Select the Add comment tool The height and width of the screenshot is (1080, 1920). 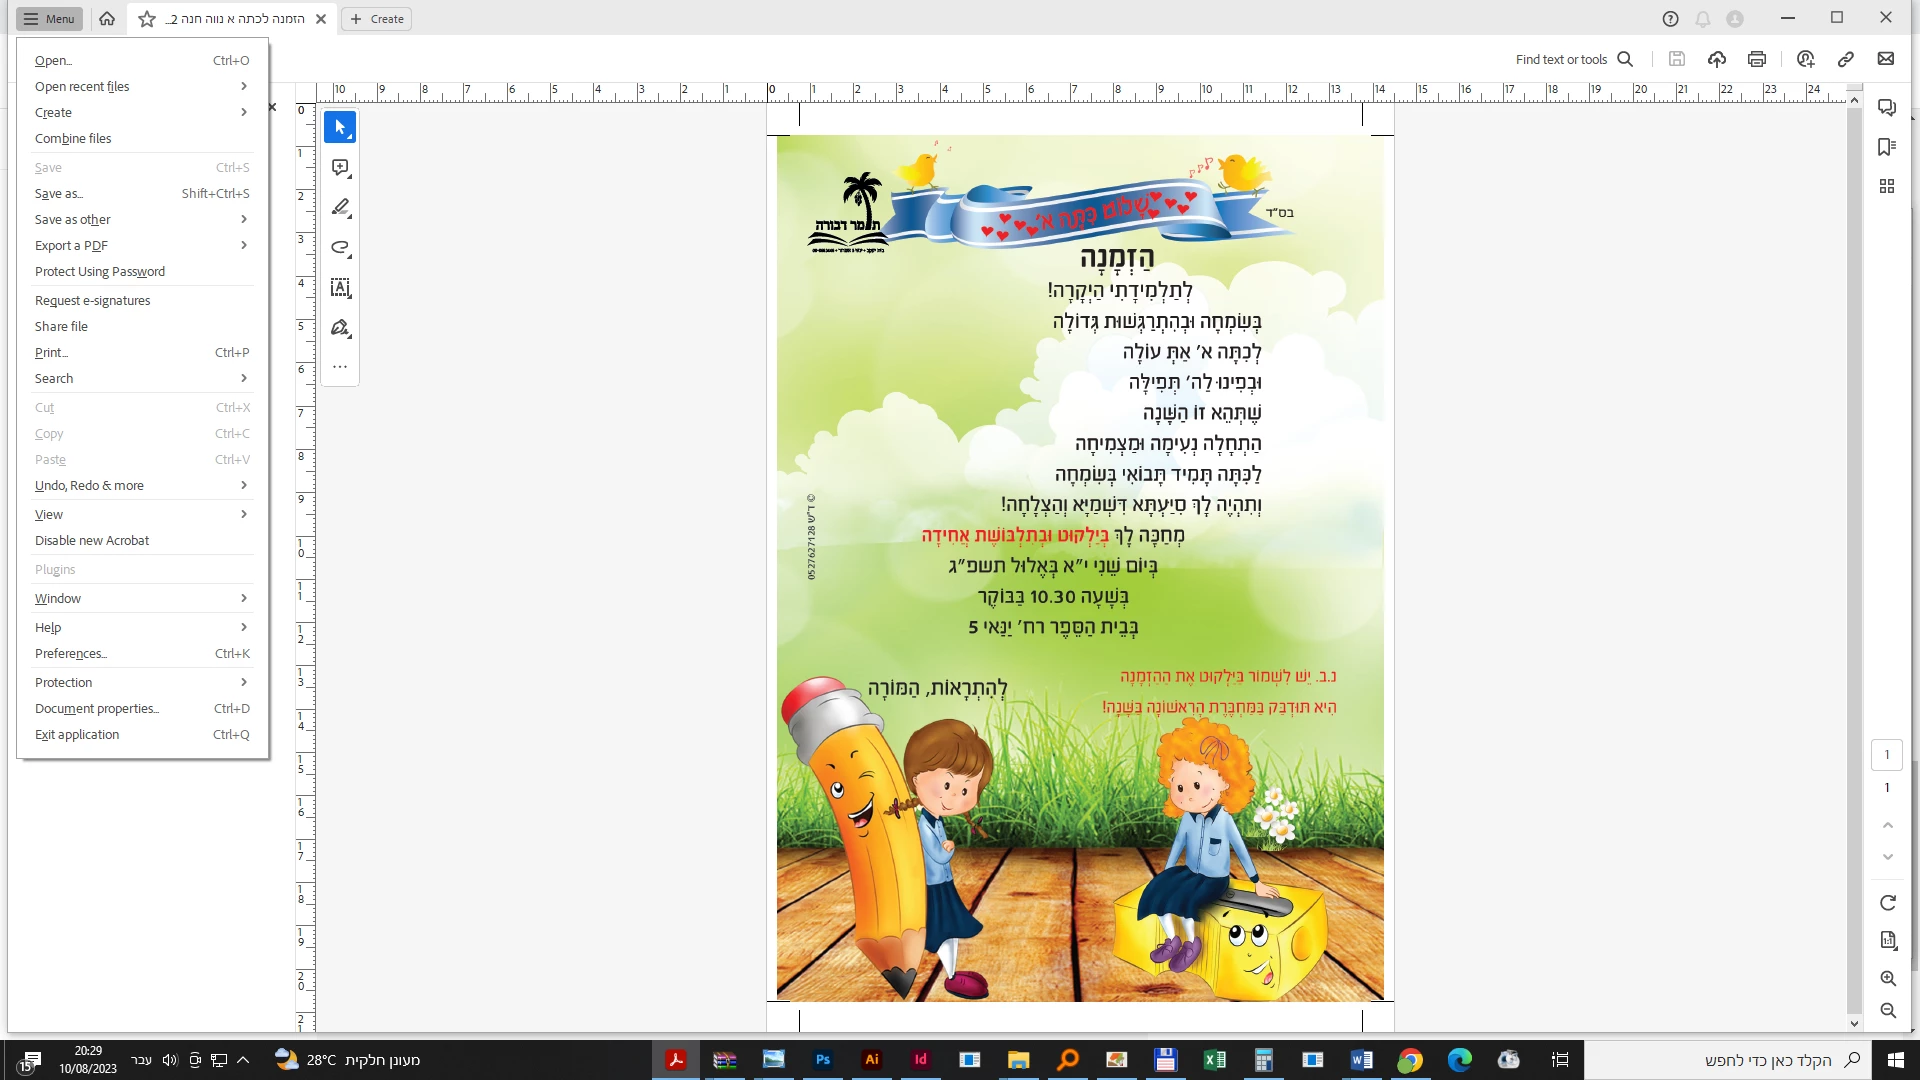340,168
